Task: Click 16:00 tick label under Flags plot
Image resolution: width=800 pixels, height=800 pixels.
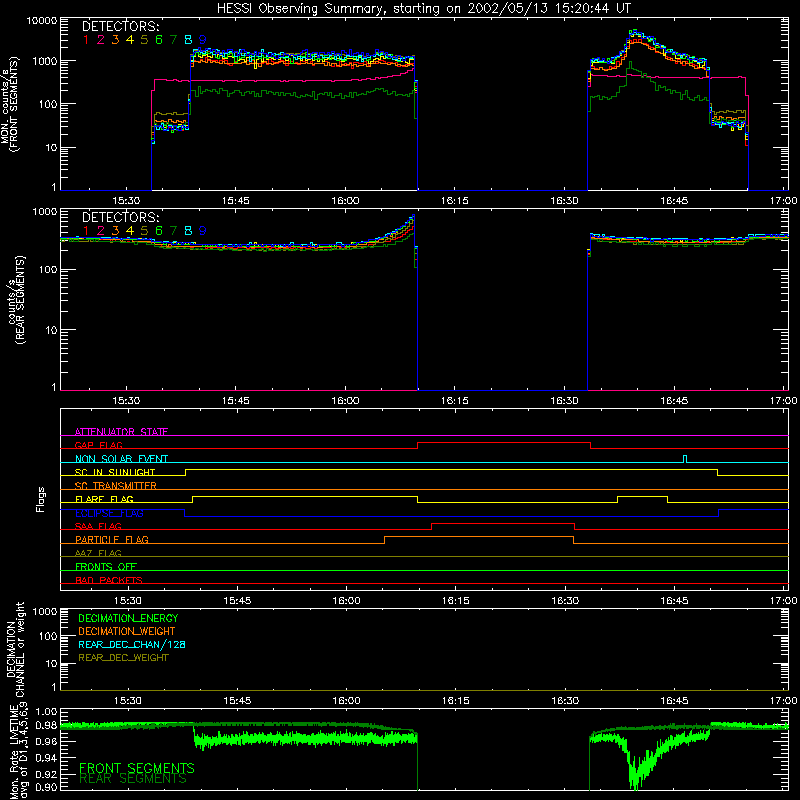Action: [346, 601]
